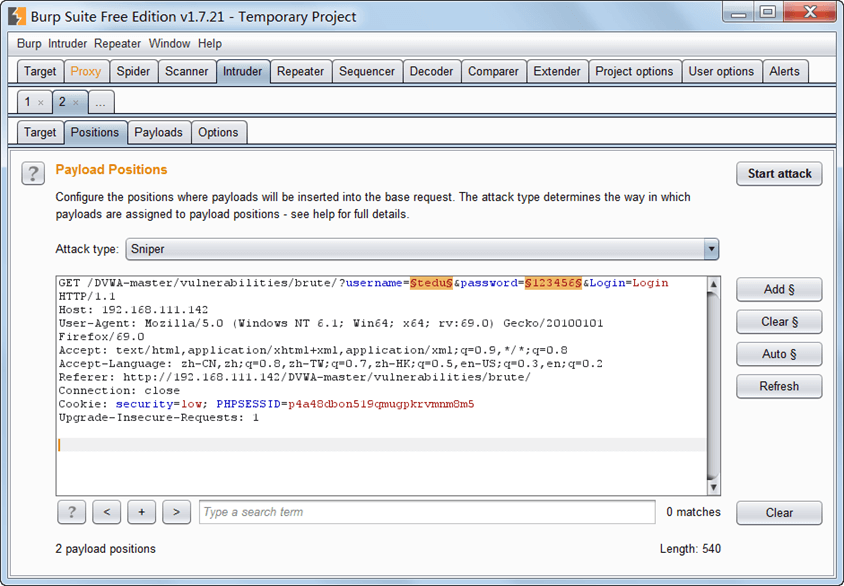844x586 pixels.
Task: Switch to Intruder's Target sub-tab
Action: tap(40, 132)
